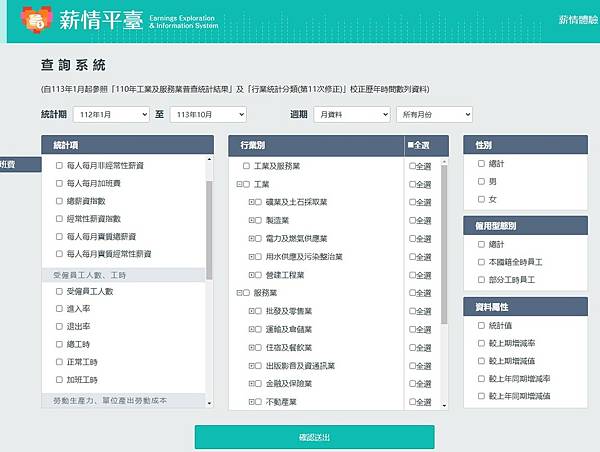The height and width of the screenshot is (452, 600).
Task: Check 總計 under 性別
Action: click(x=481, y=163)
